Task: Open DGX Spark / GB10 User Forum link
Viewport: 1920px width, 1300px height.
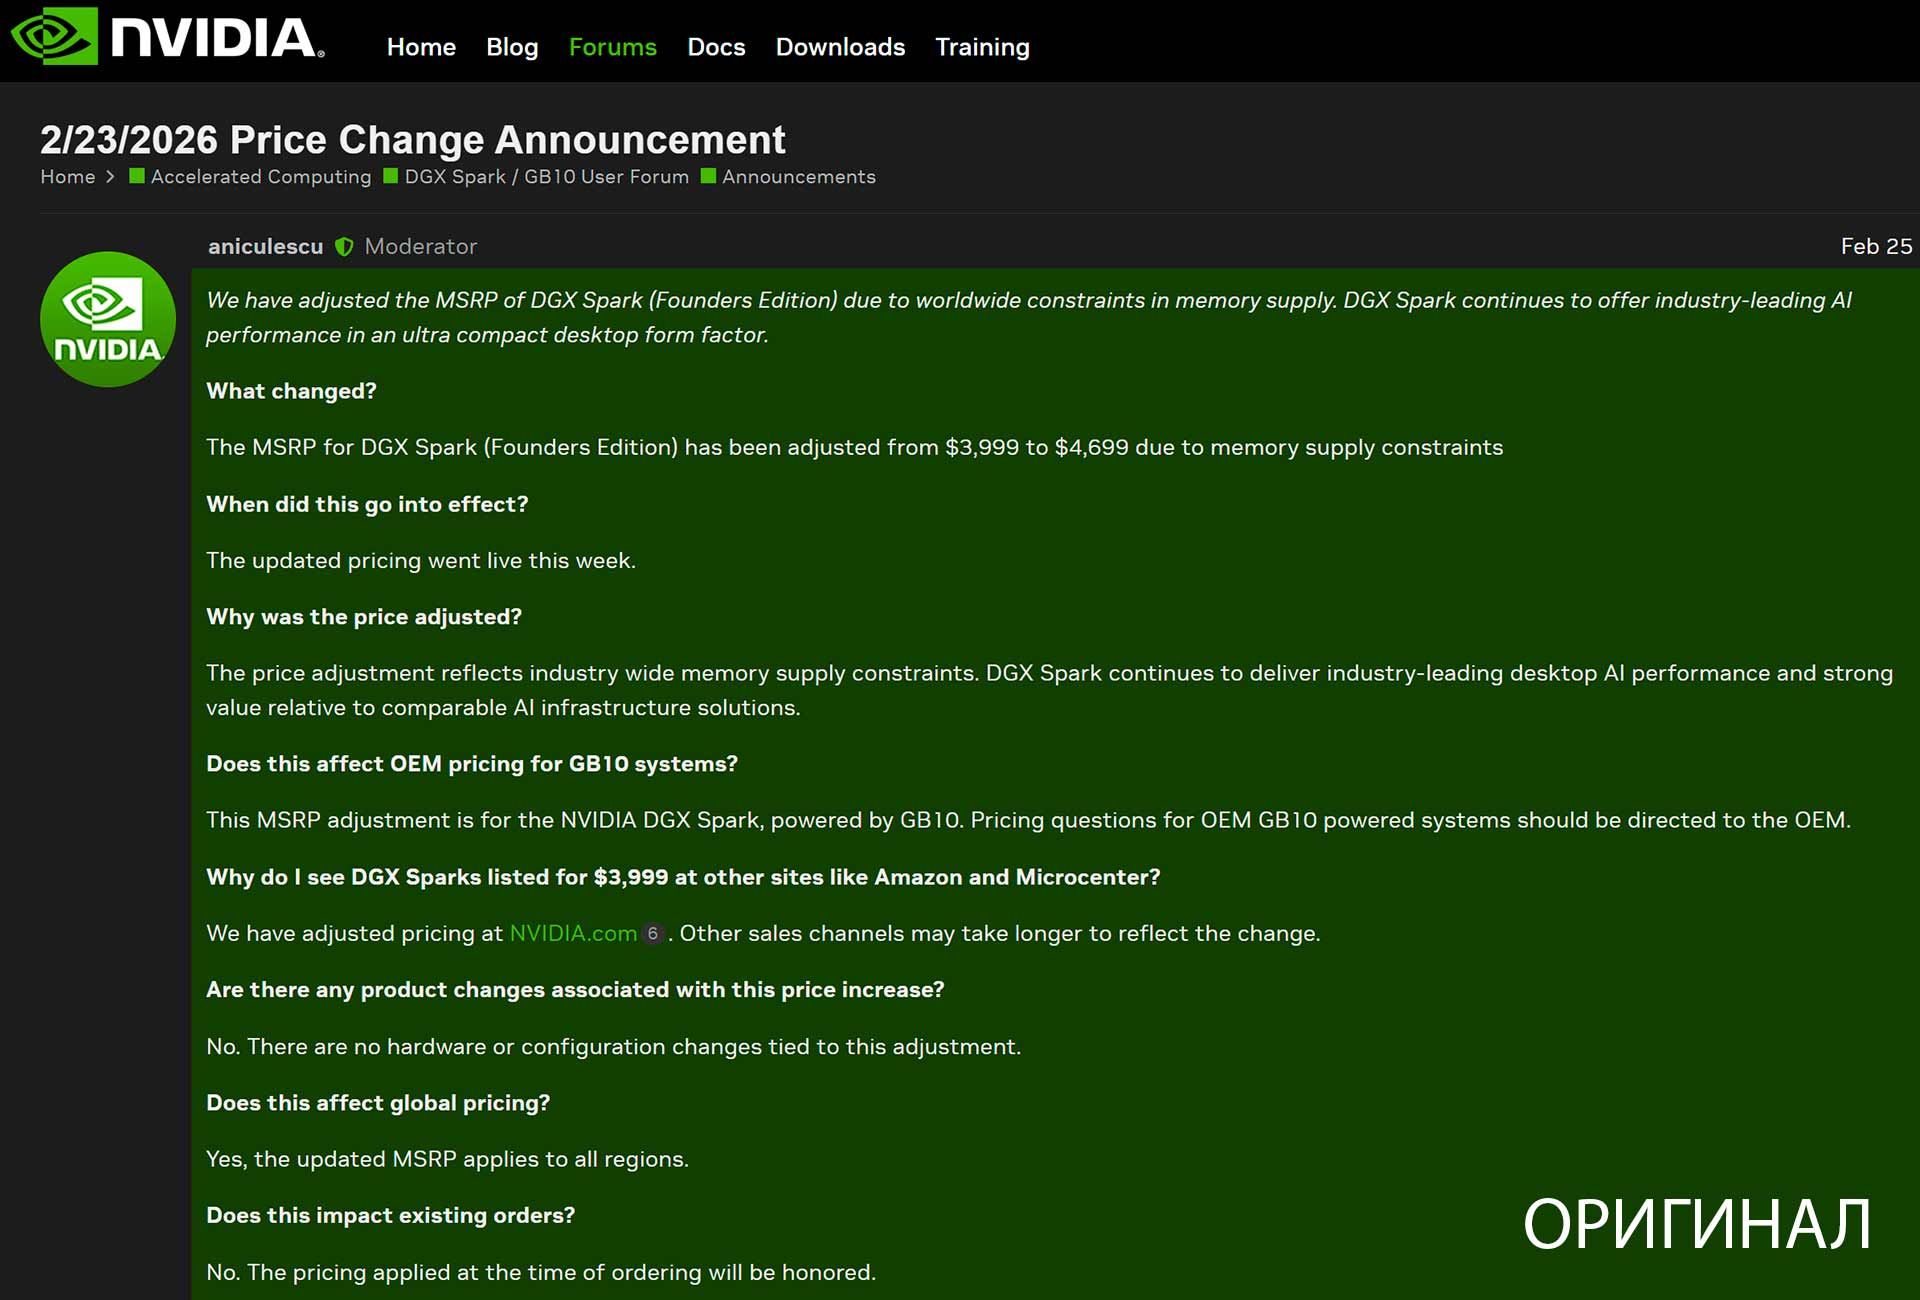Action: tap(546, 177)
